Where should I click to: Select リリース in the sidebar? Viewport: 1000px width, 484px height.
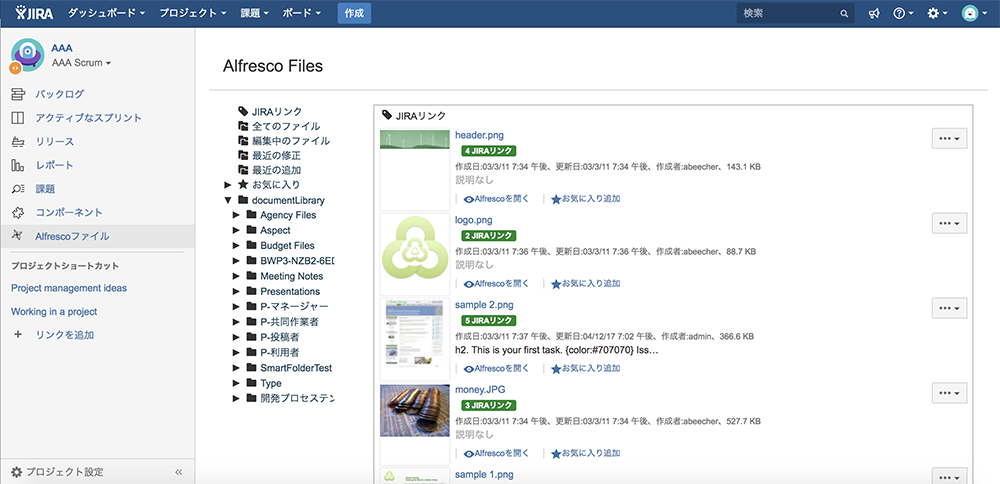(55, 142)
